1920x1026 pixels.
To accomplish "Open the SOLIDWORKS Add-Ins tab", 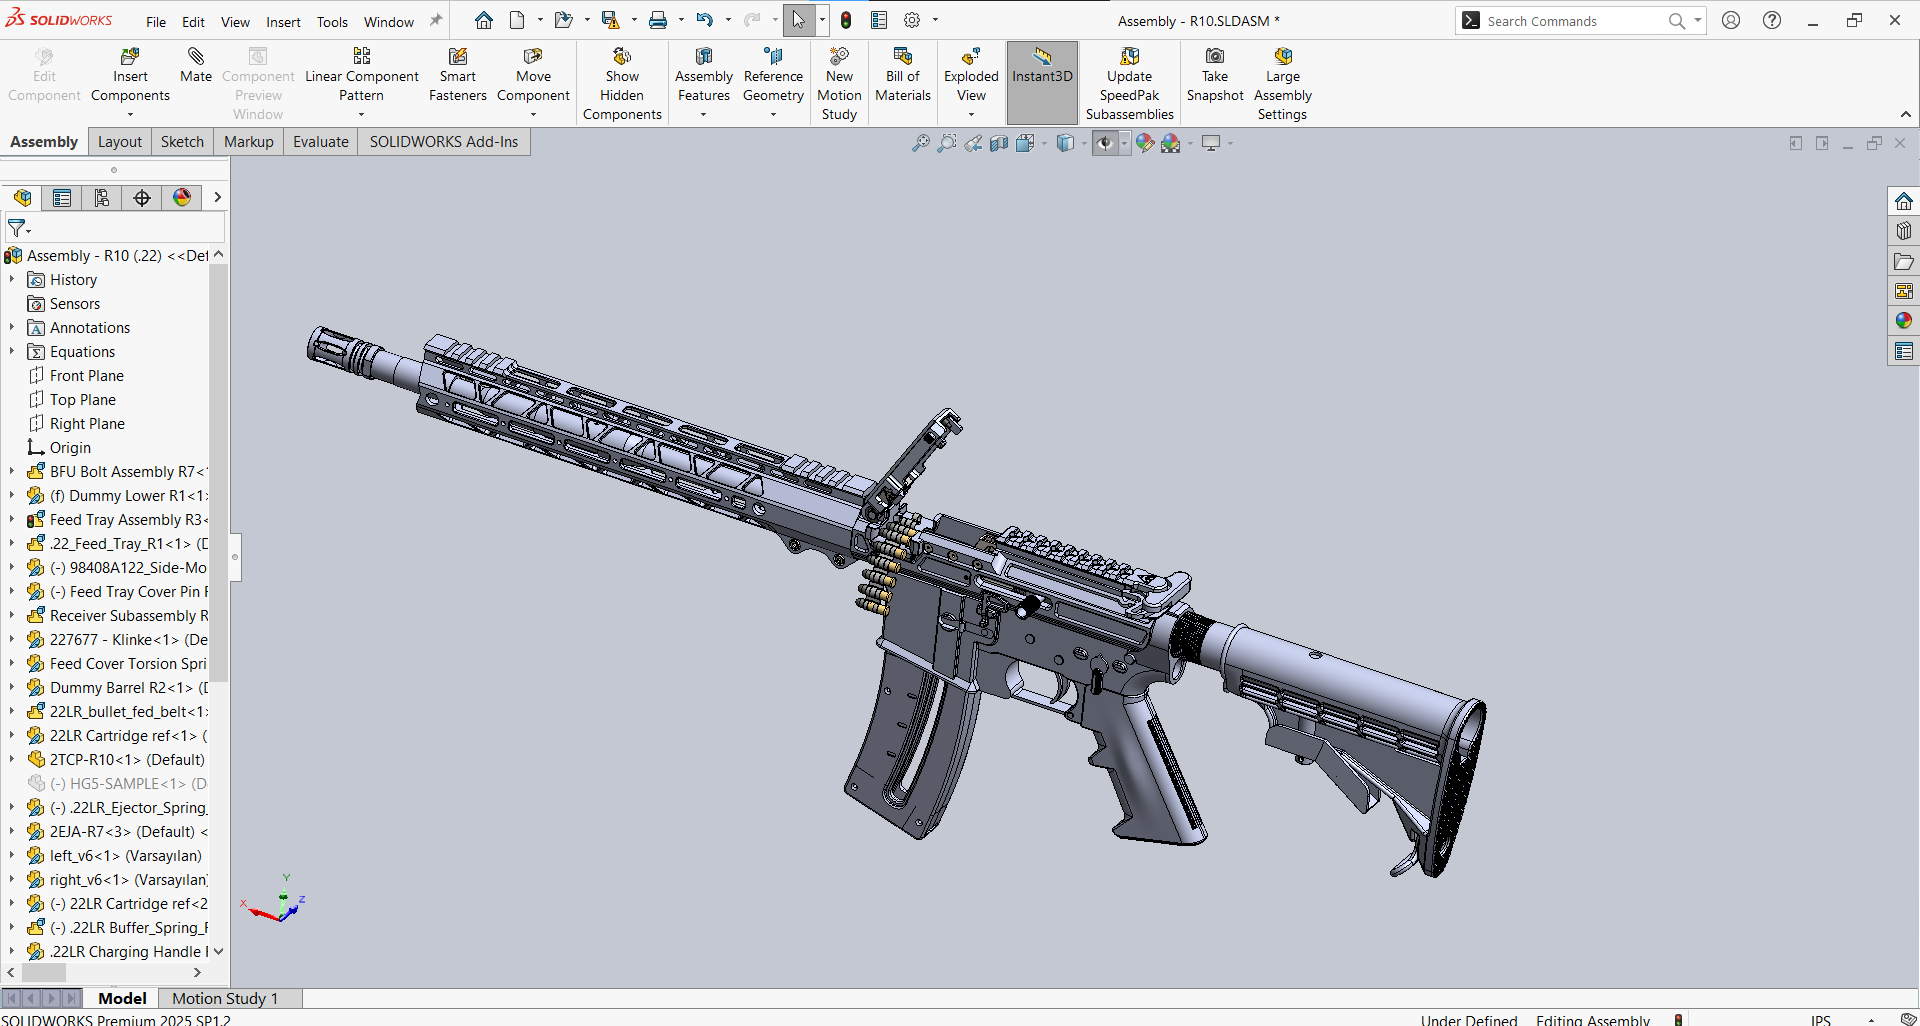I will pyautogui.click(x=444, y=142).
